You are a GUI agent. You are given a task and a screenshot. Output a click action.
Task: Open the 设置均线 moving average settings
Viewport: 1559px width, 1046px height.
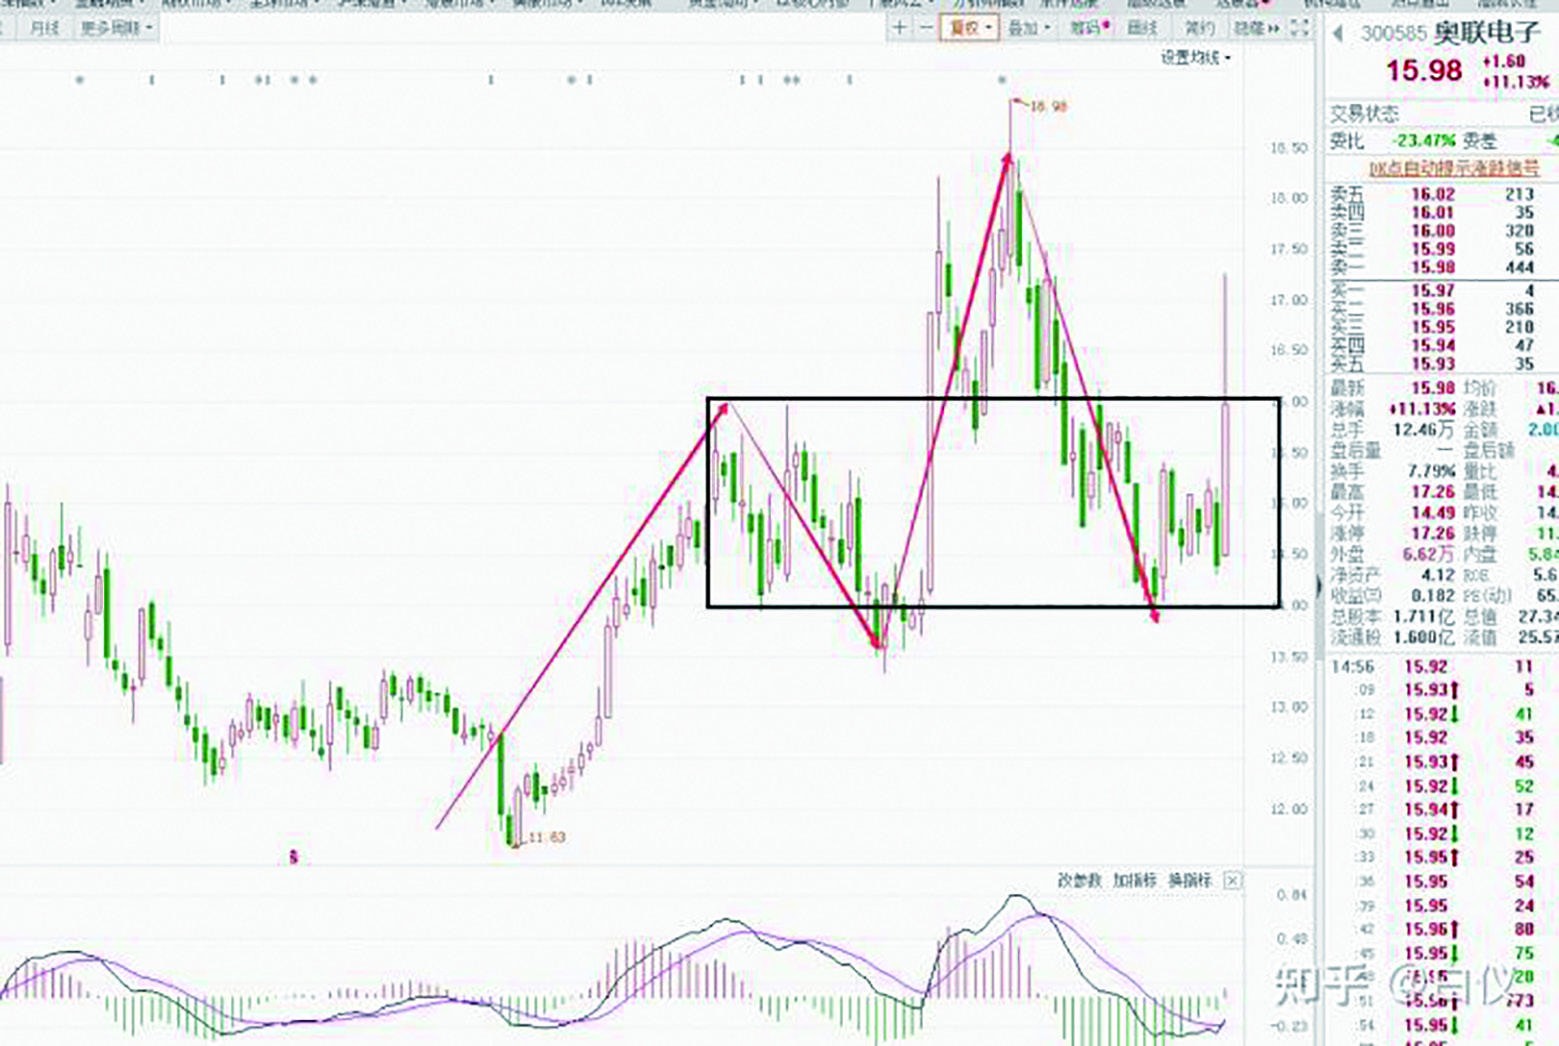coord(1195,58)
